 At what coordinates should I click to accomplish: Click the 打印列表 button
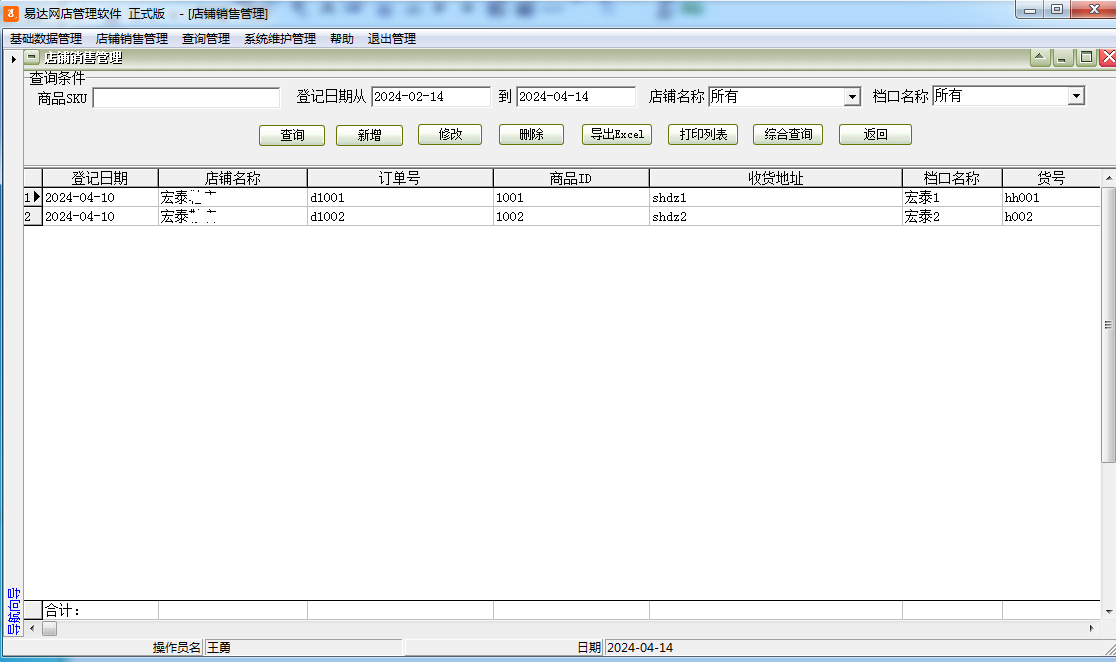[x=703, y=135]
